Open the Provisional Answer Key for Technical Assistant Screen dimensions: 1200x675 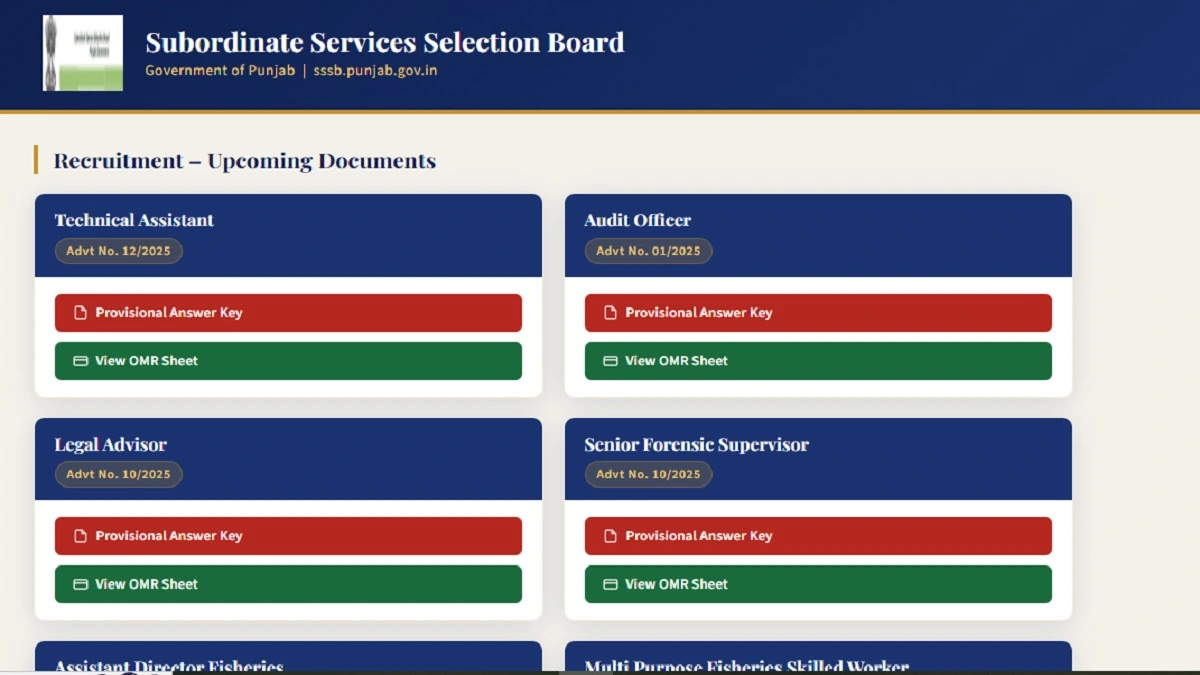(288, 312)
